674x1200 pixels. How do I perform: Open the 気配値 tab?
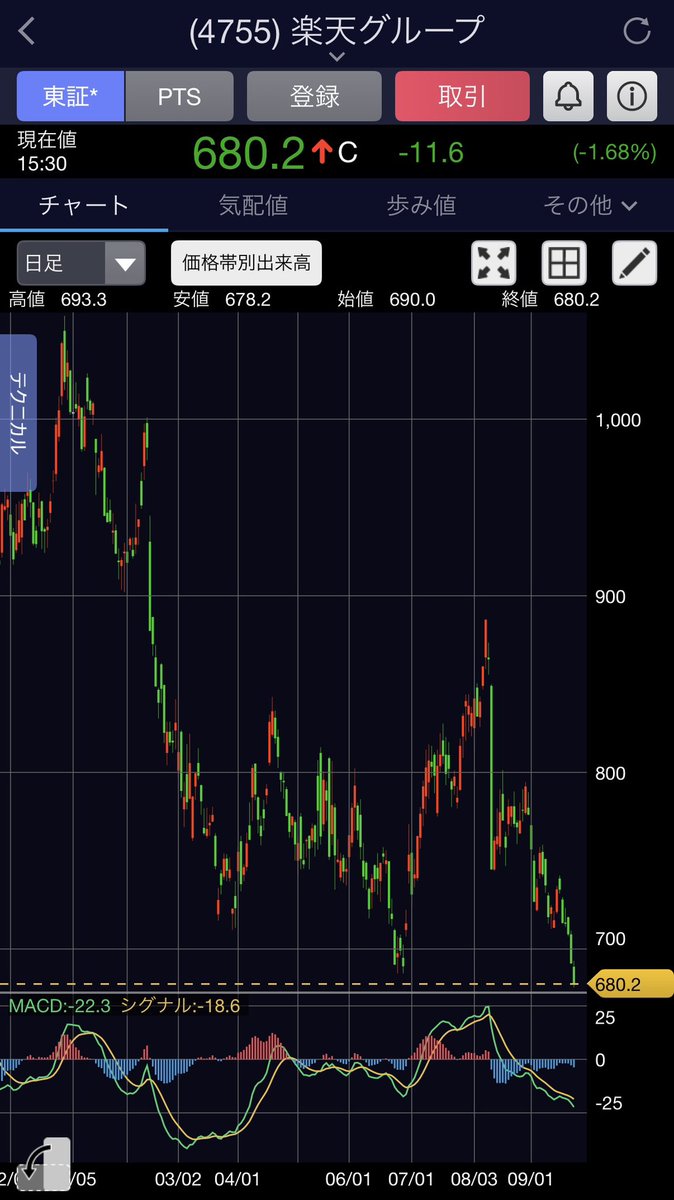(x=253, y=205)
